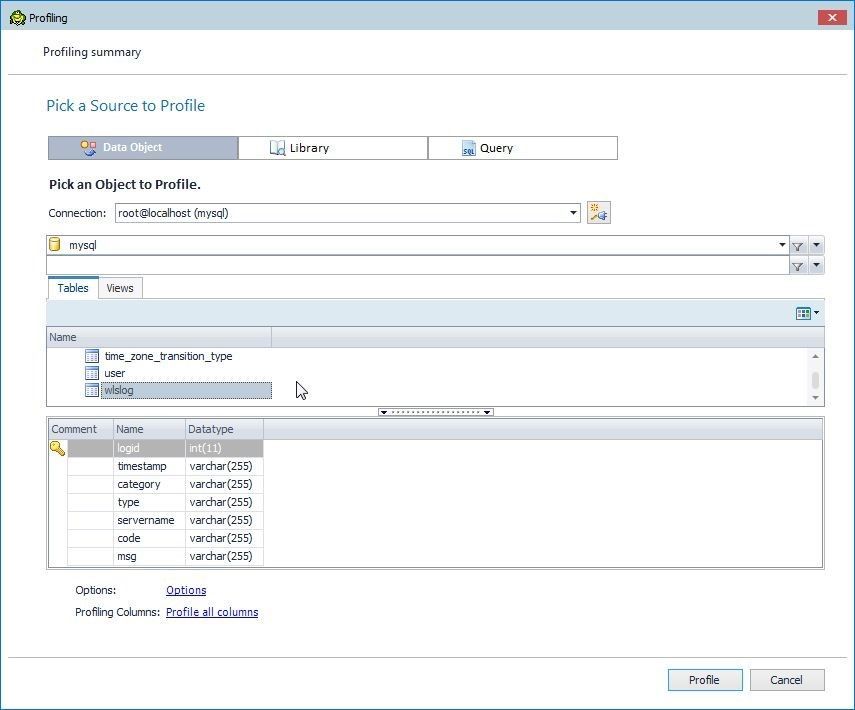The height and width of the screenshot is (710, 855).
Task: Click the Datatype column header
Action: click(x=225, y=429)
